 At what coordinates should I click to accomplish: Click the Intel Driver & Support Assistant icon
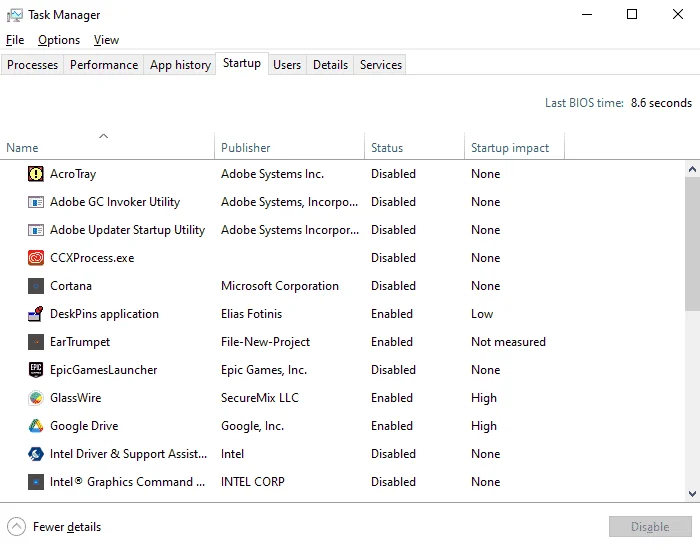point(36,454)
